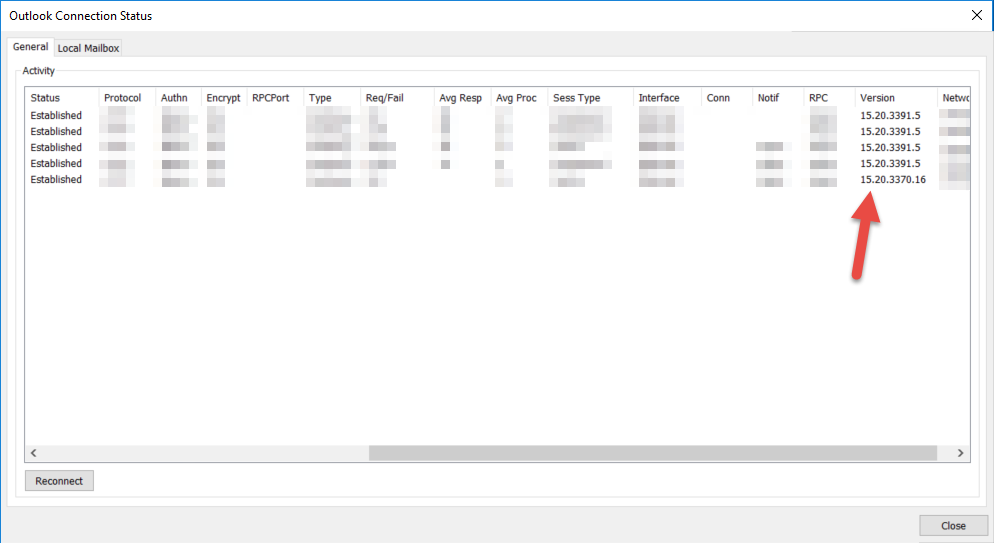Click the Avg Proc column header

(x=519, y=98)
